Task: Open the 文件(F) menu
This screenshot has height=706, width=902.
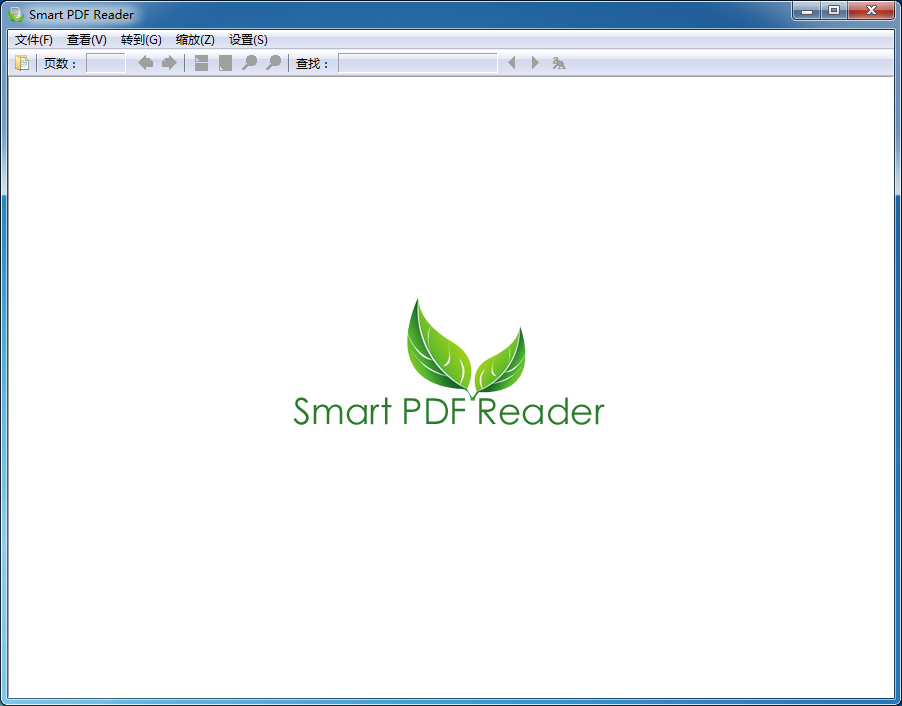Action: pyautogui.click(x=32, y=40)
